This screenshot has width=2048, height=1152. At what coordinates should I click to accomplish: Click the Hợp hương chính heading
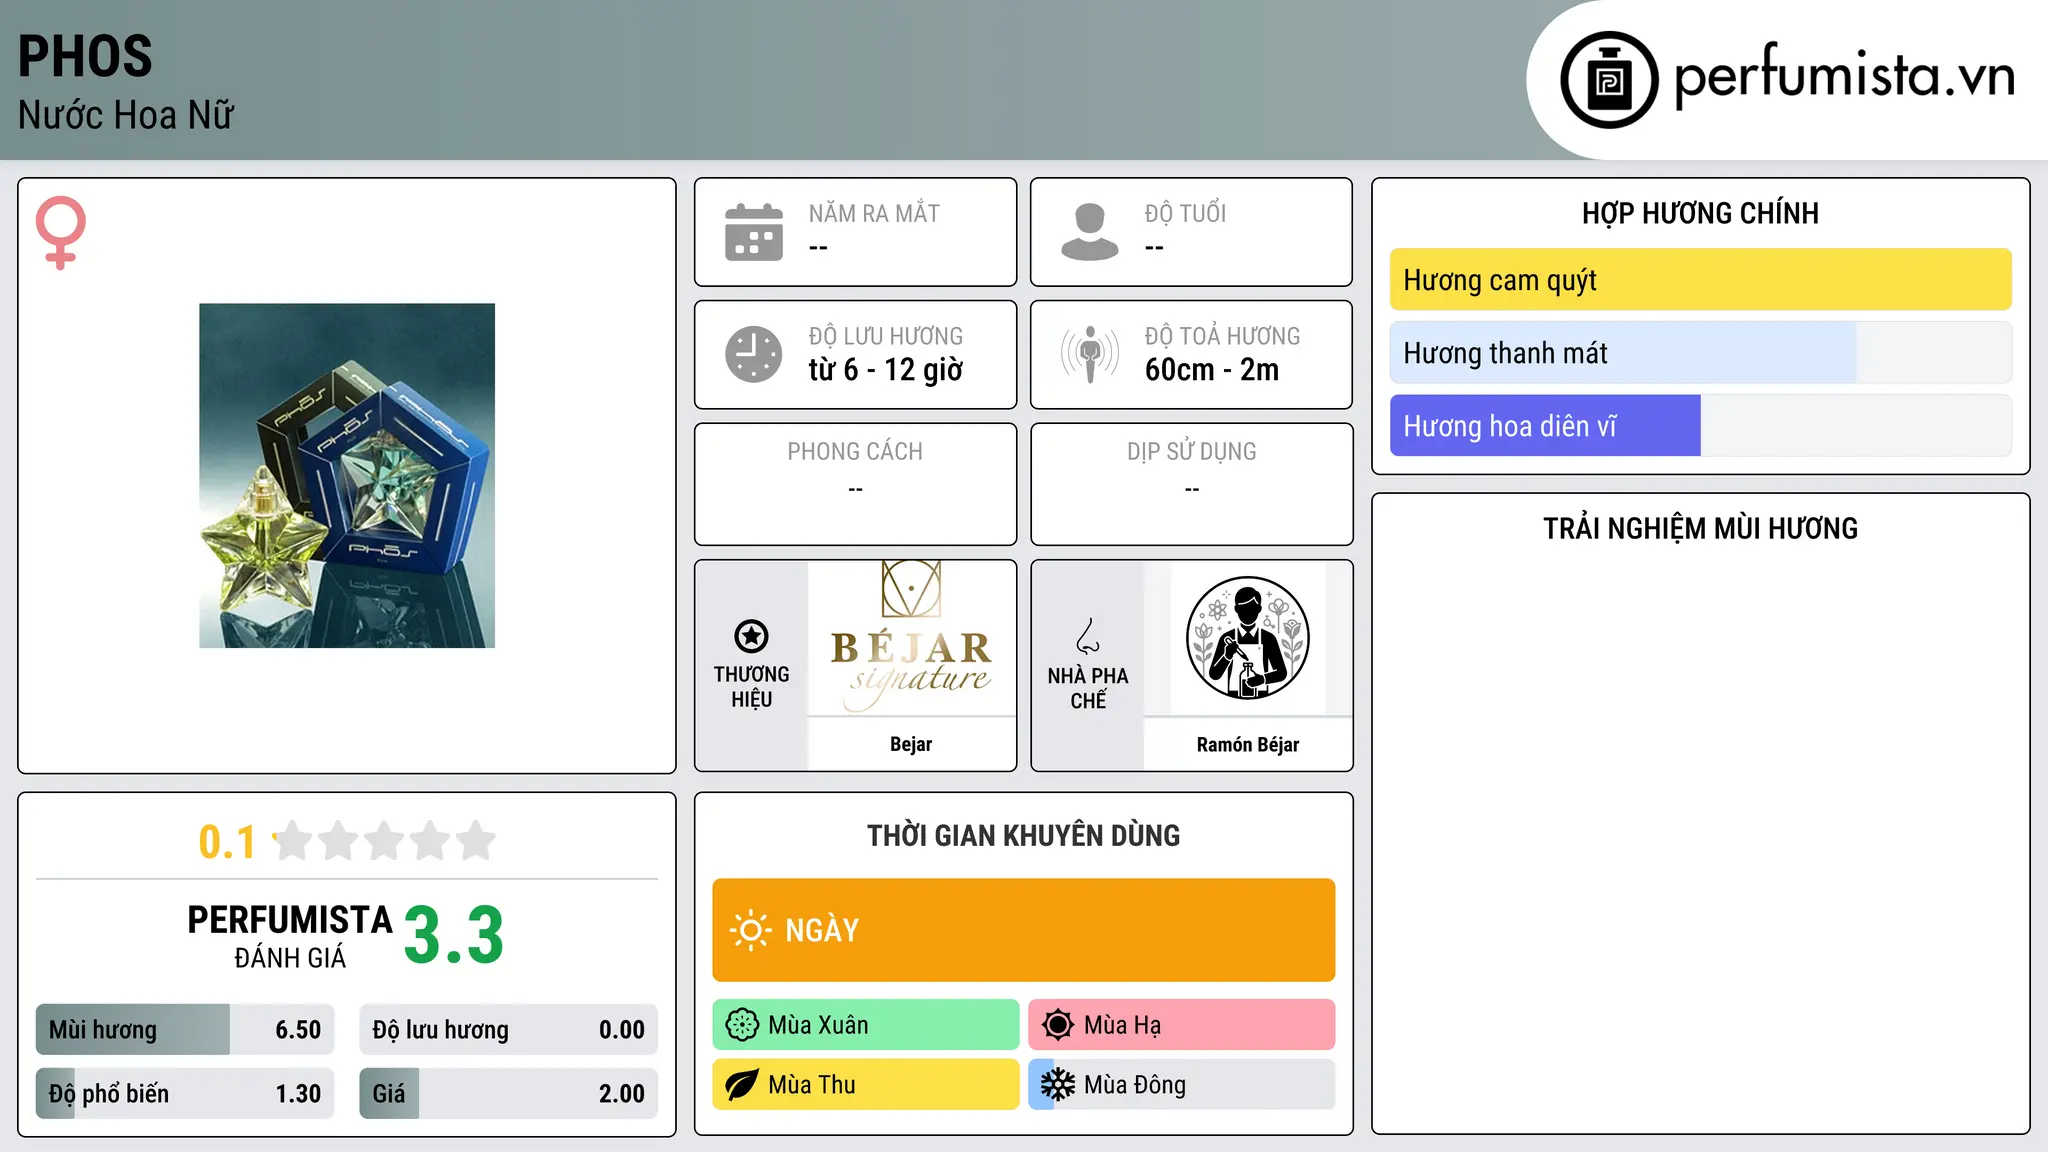point(1701,213)
